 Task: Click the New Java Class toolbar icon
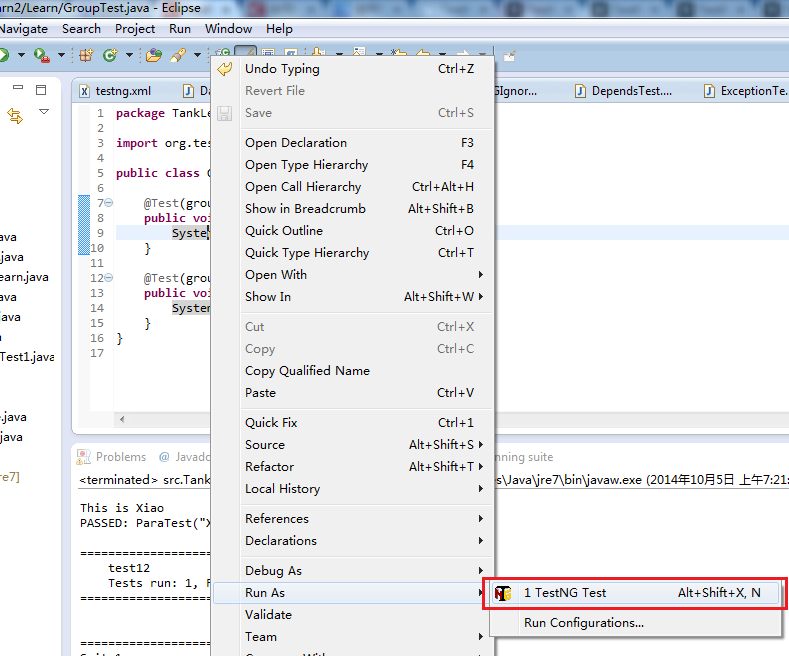tap(110, 55)
